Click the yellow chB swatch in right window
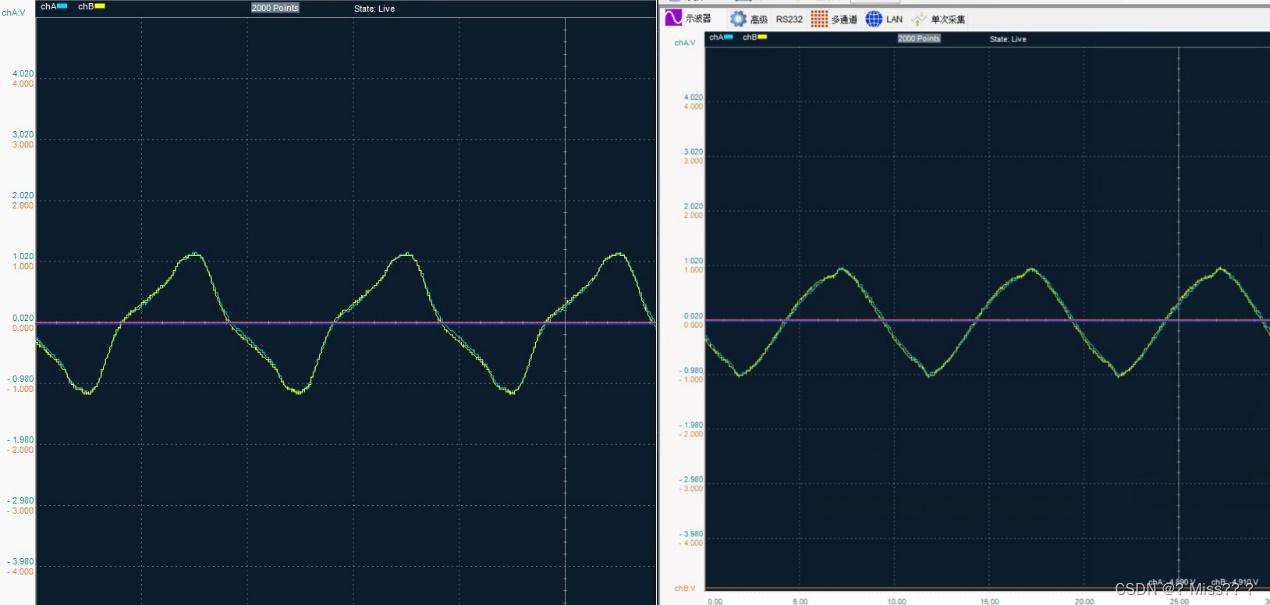This screenshot has width=1270, height=605. coord(762,37)
